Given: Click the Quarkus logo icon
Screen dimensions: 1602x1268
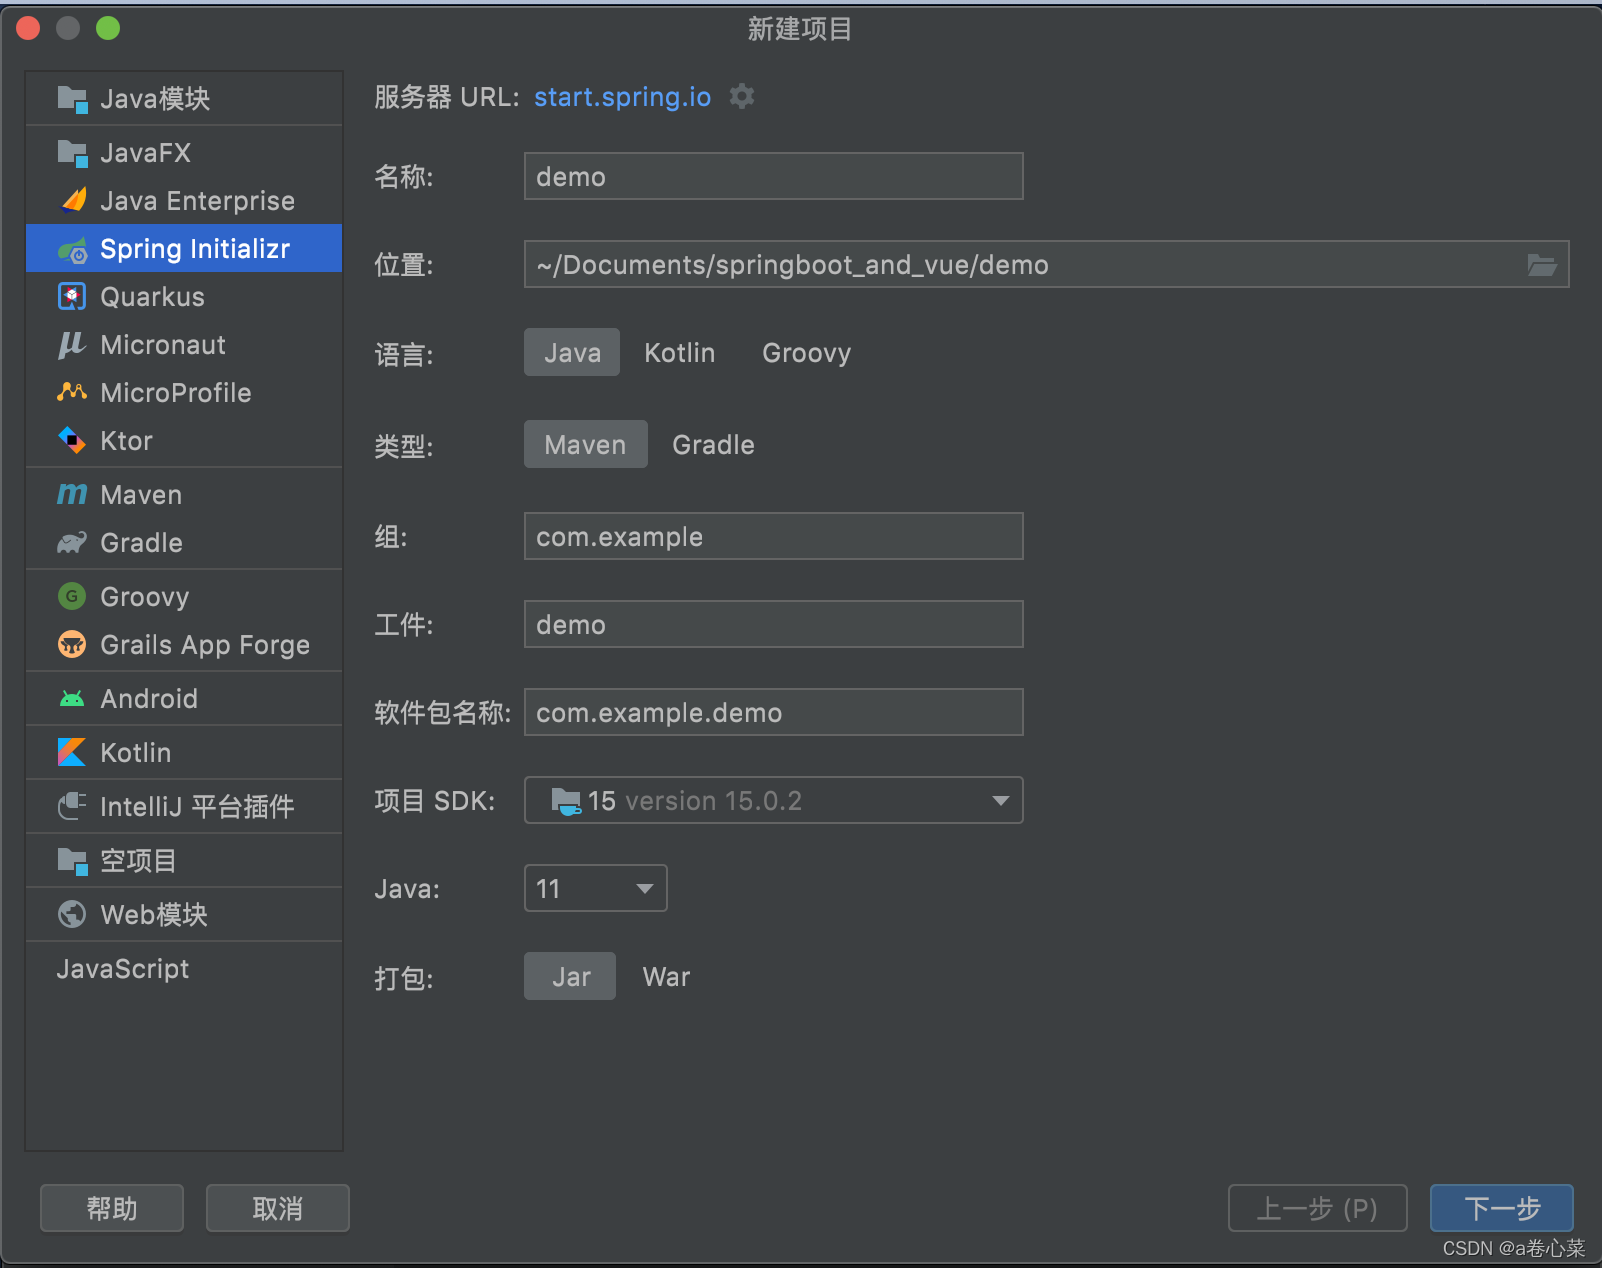Looking at the screenshot, I should (x=72, y=297).
